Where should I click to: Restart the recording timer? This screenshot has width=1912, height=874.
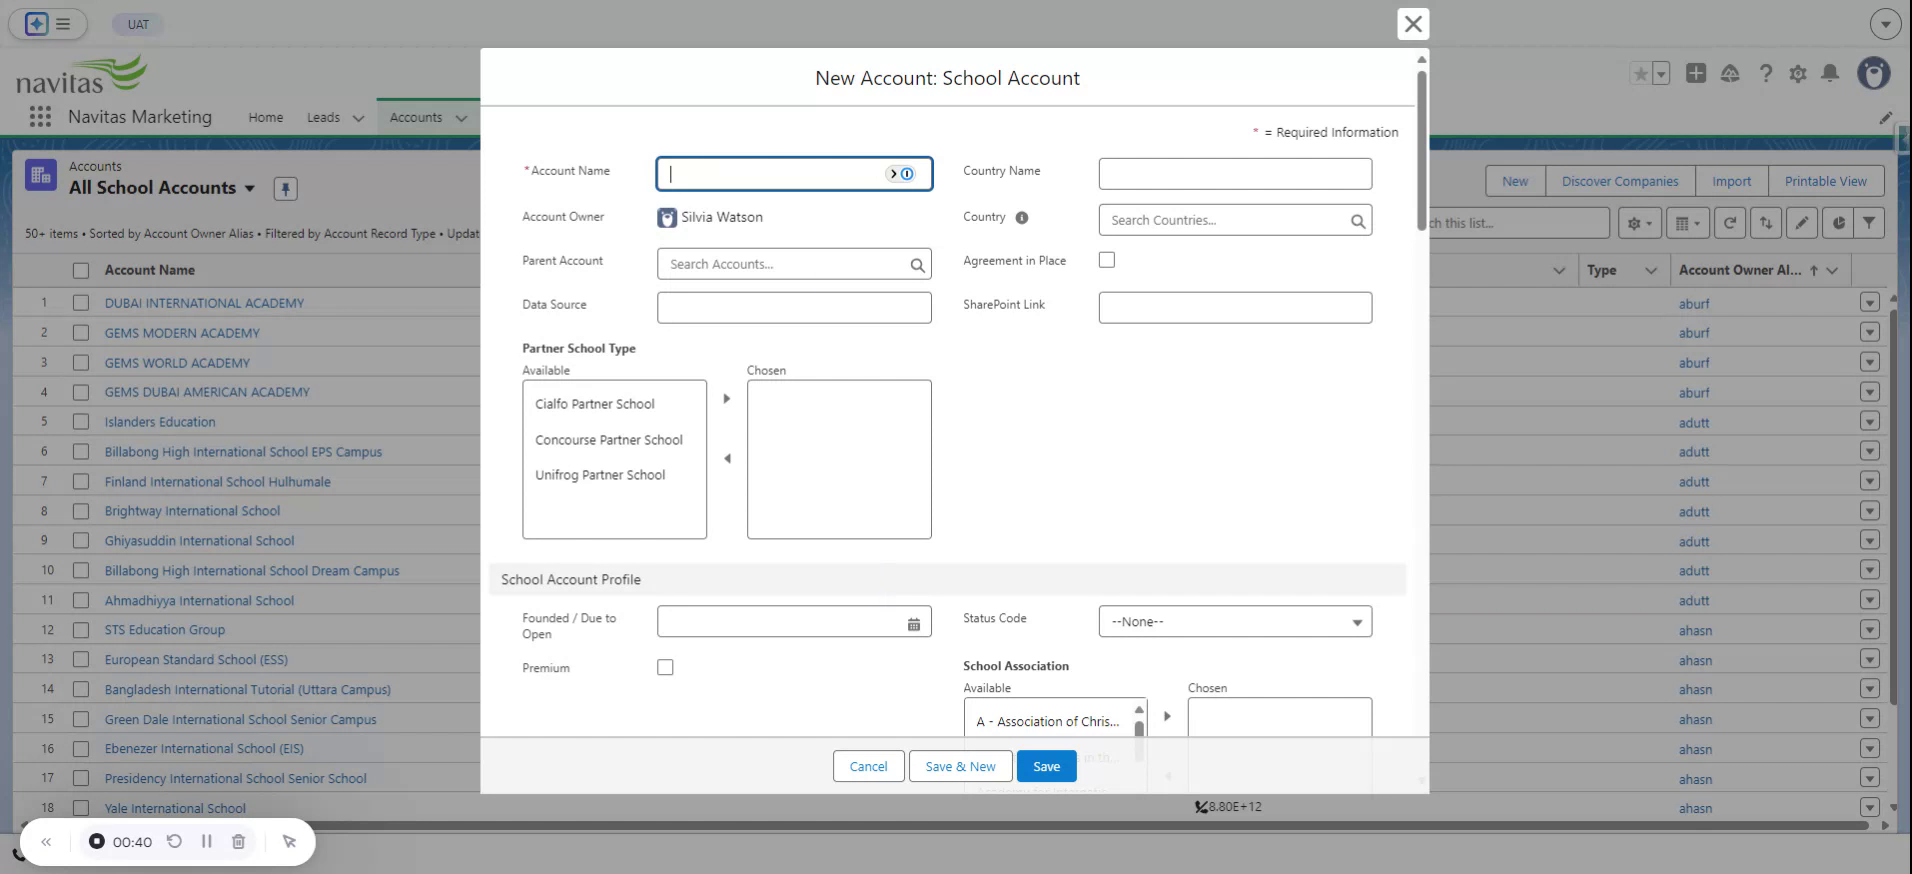point(174,841)
